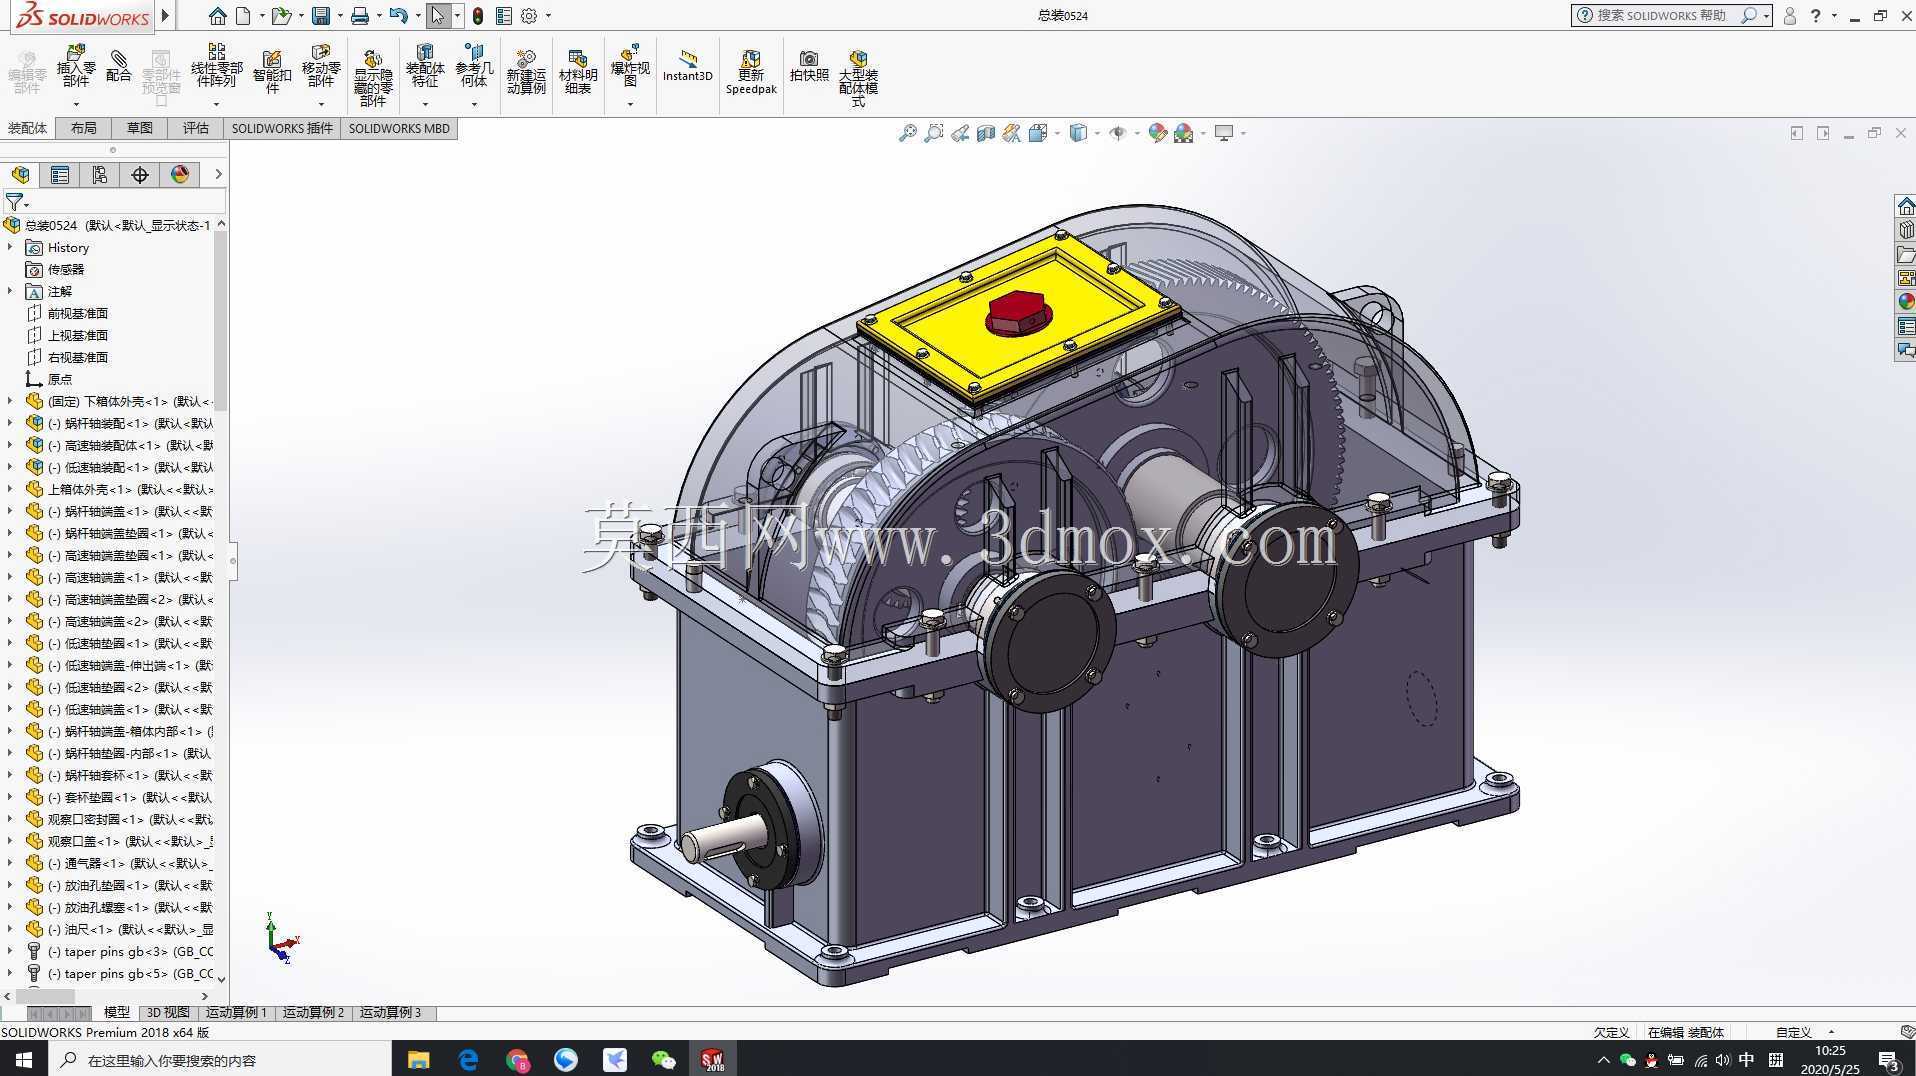Take Snapshot (拍快照) tool
This screenshot has height=1076, width=1916.
pyautogui.click(x=809, y=66)
